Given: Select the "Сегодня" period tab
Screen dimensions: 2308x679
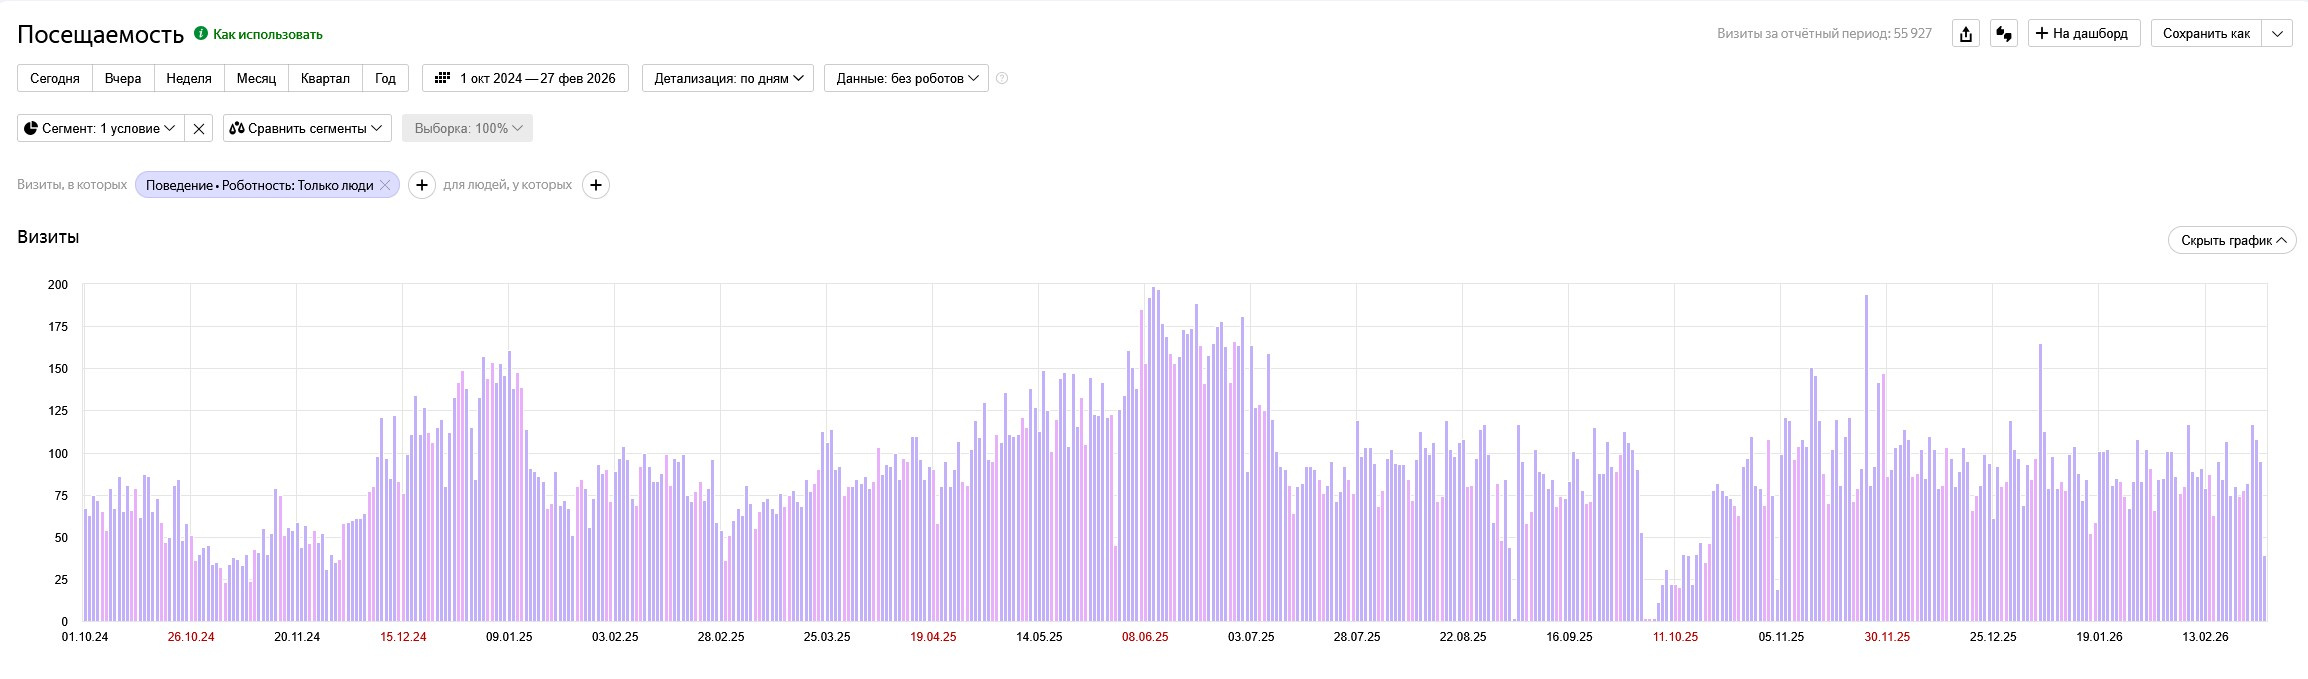Looking at the screenshot, I should [x=55, y=78].
